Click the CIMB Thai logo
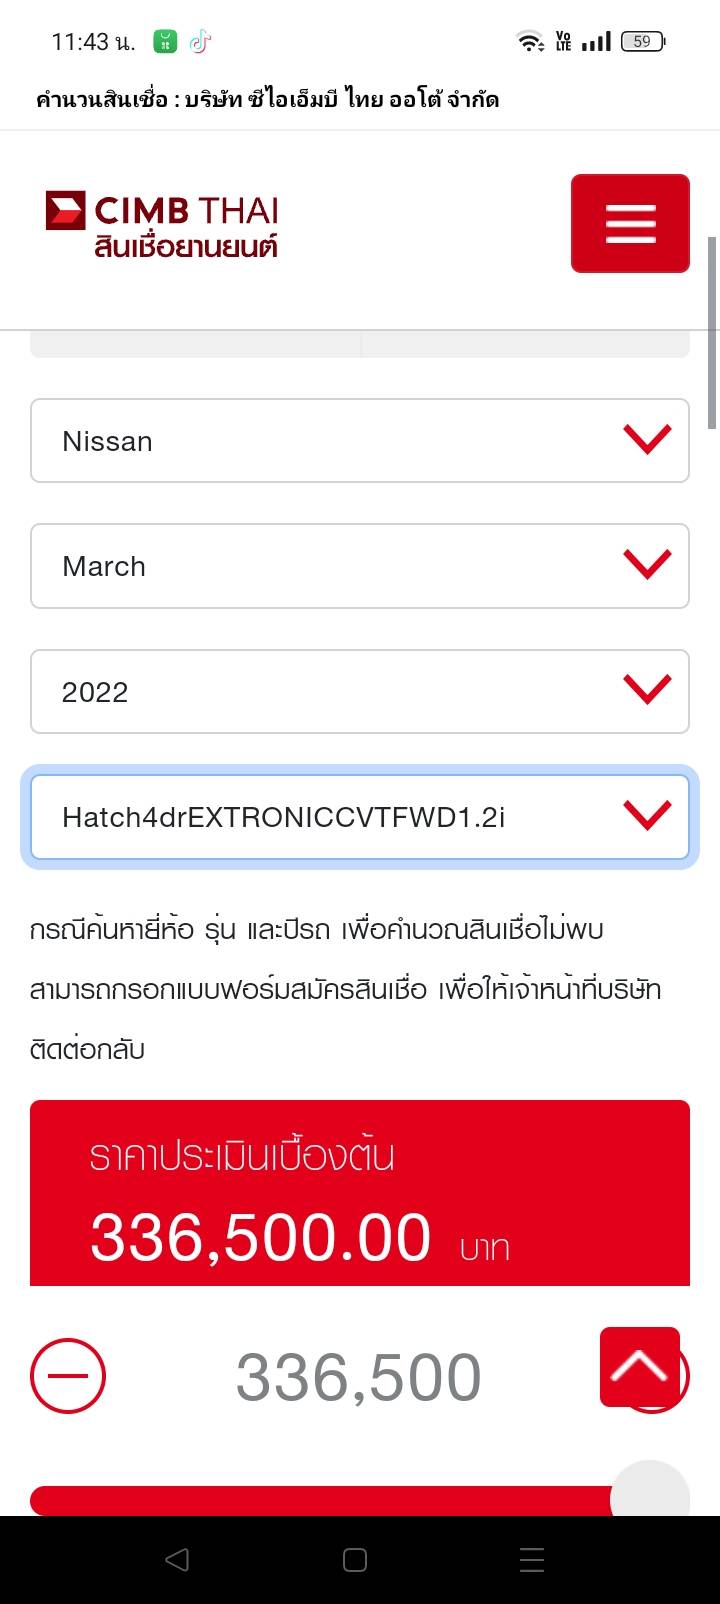This screenshot has width=720, height=1604. coord(162,224)
